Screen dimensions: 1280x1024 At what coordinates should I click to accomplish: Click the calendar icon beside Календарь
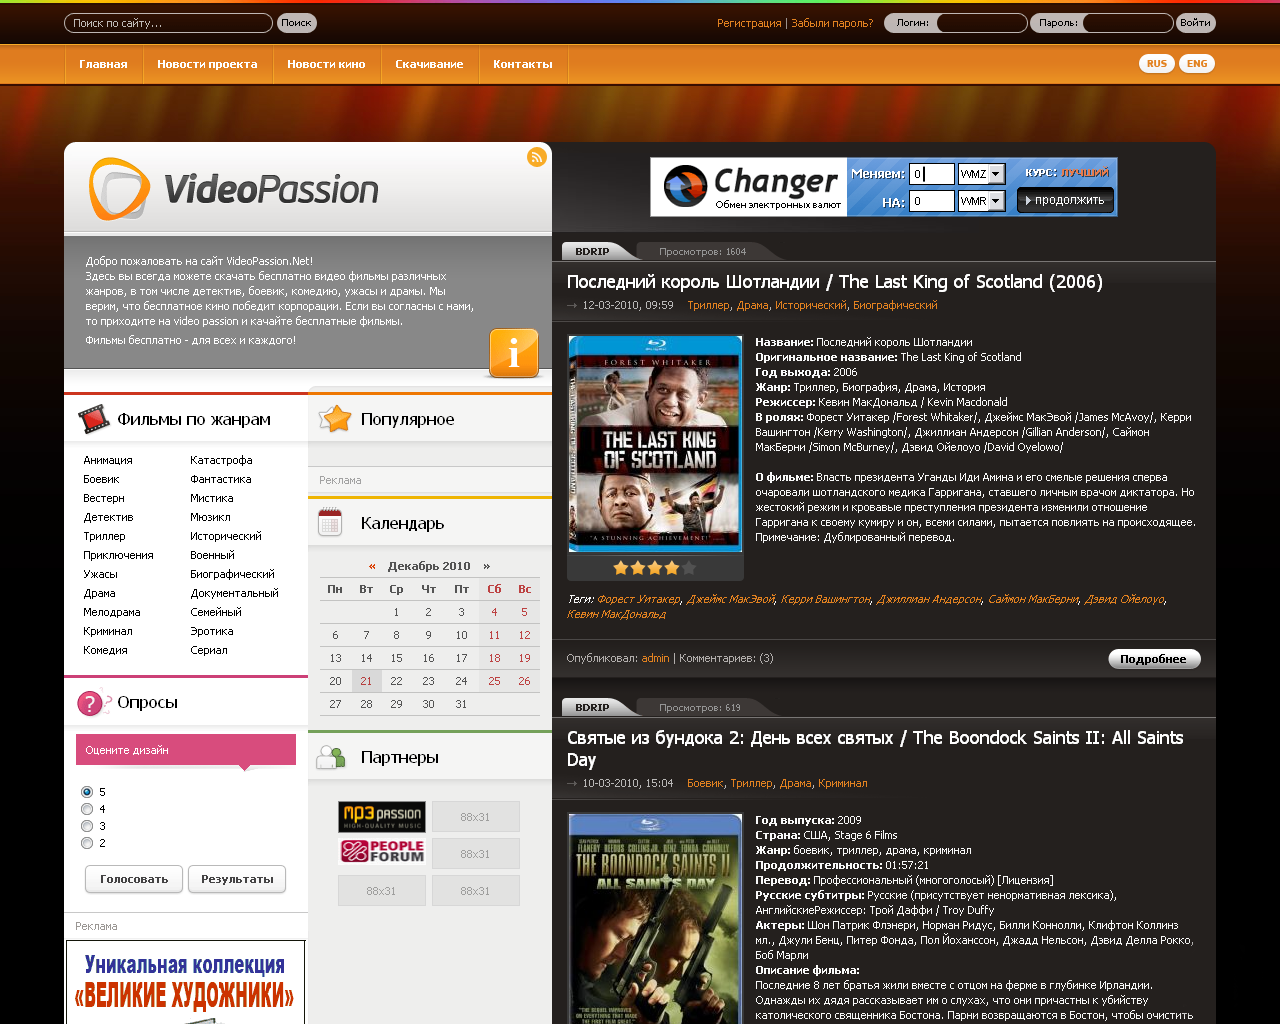(330, 523)
